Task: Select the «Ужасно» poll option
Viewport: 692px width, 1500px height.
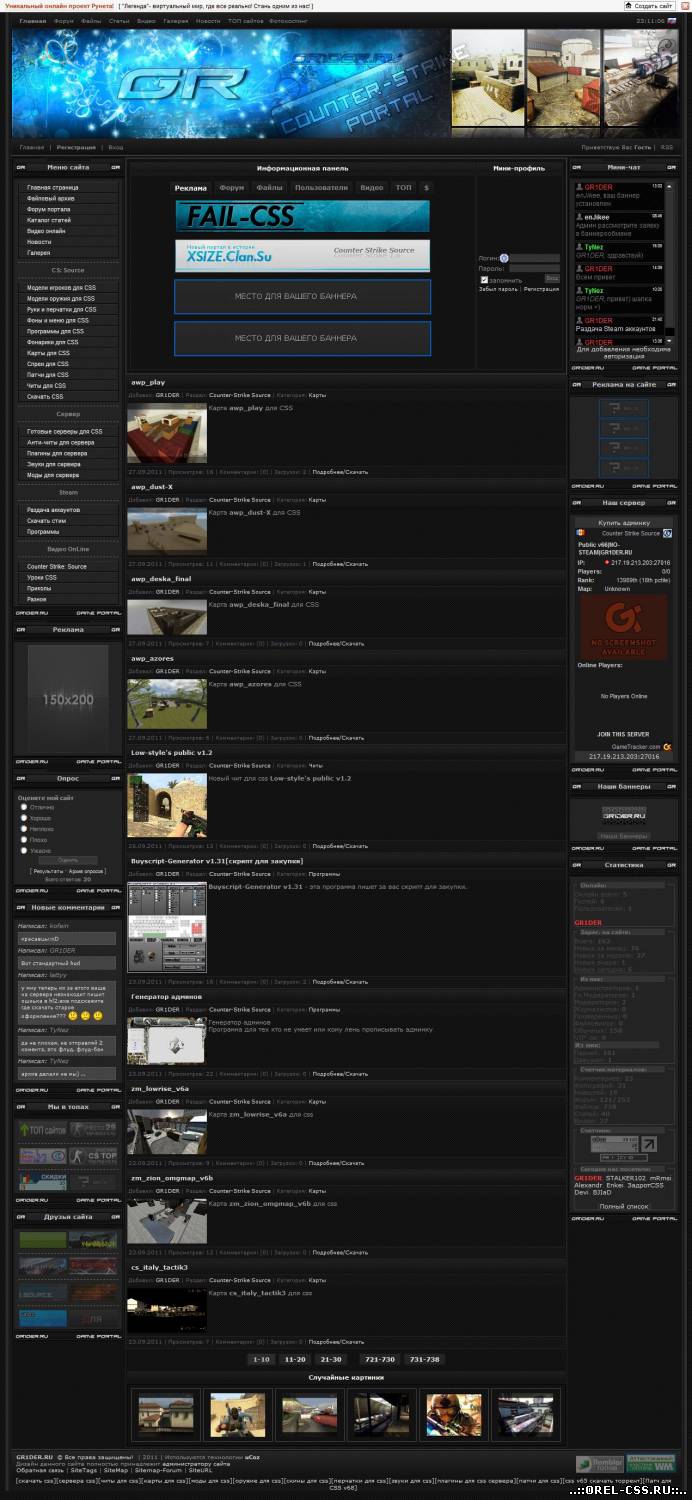Action: coord(24,850)
